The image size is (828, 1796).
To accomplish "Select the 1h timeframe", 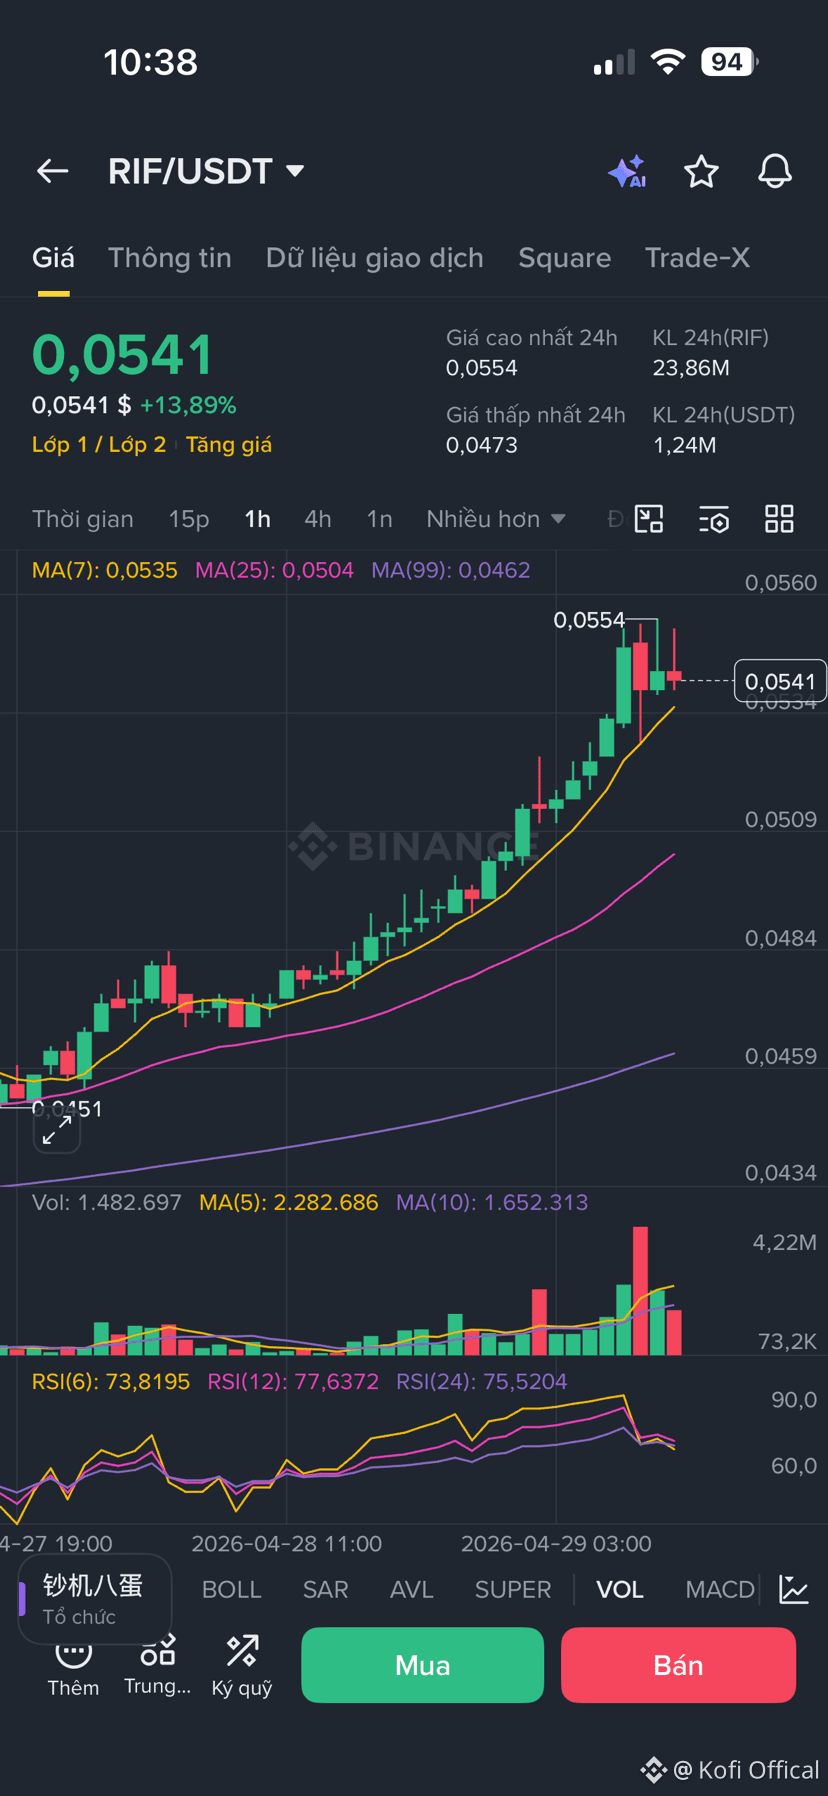I will 257,519.
